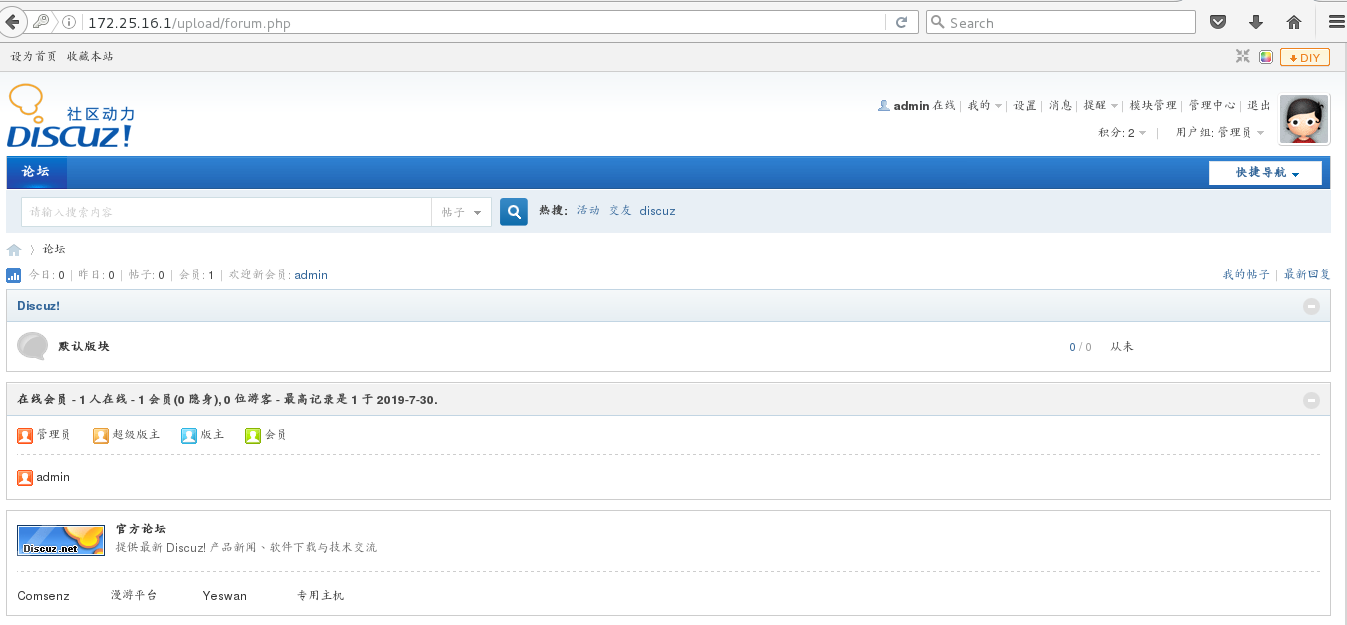Show site information via the info icon
Screen dimensions: 1347x625
pyautogui.click(x=69, y=22)
